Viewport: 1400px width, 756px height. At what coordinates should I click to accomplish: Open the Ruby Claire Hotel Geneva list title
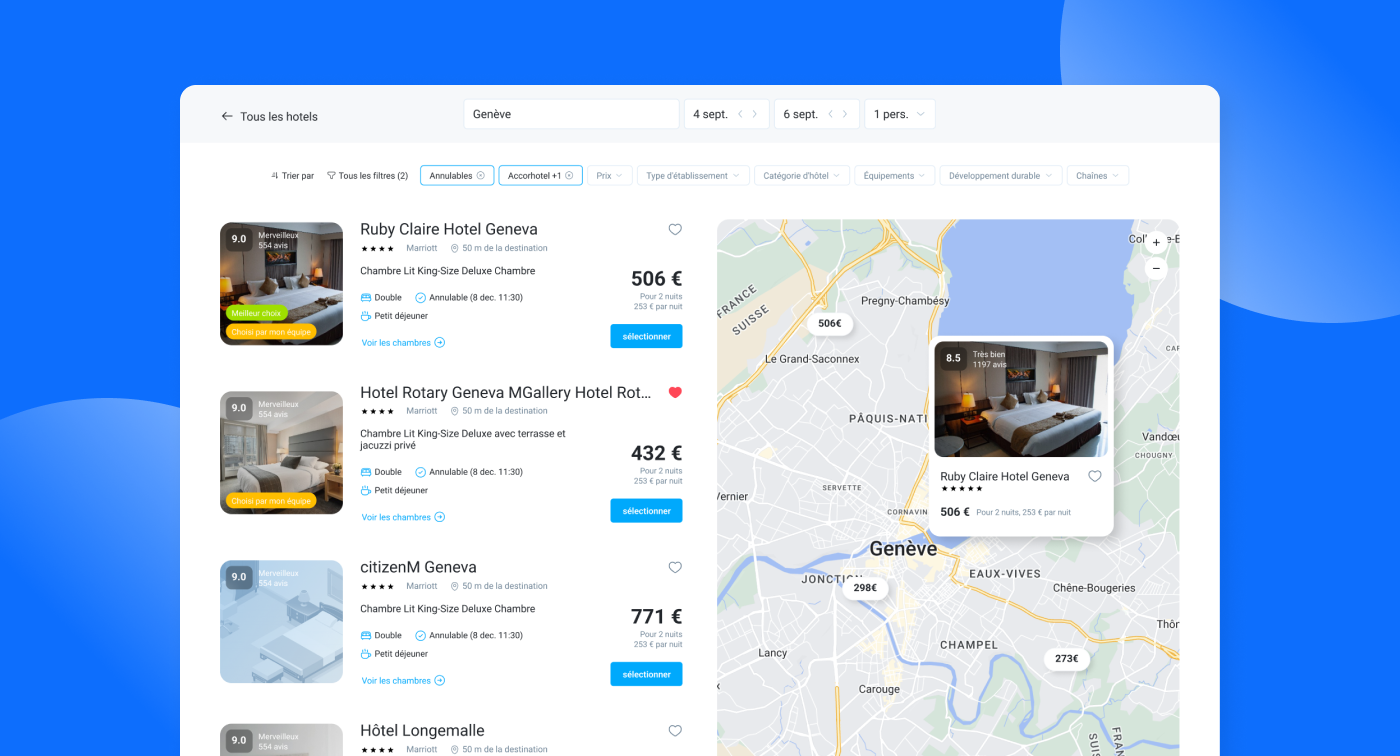pos(449,229)
